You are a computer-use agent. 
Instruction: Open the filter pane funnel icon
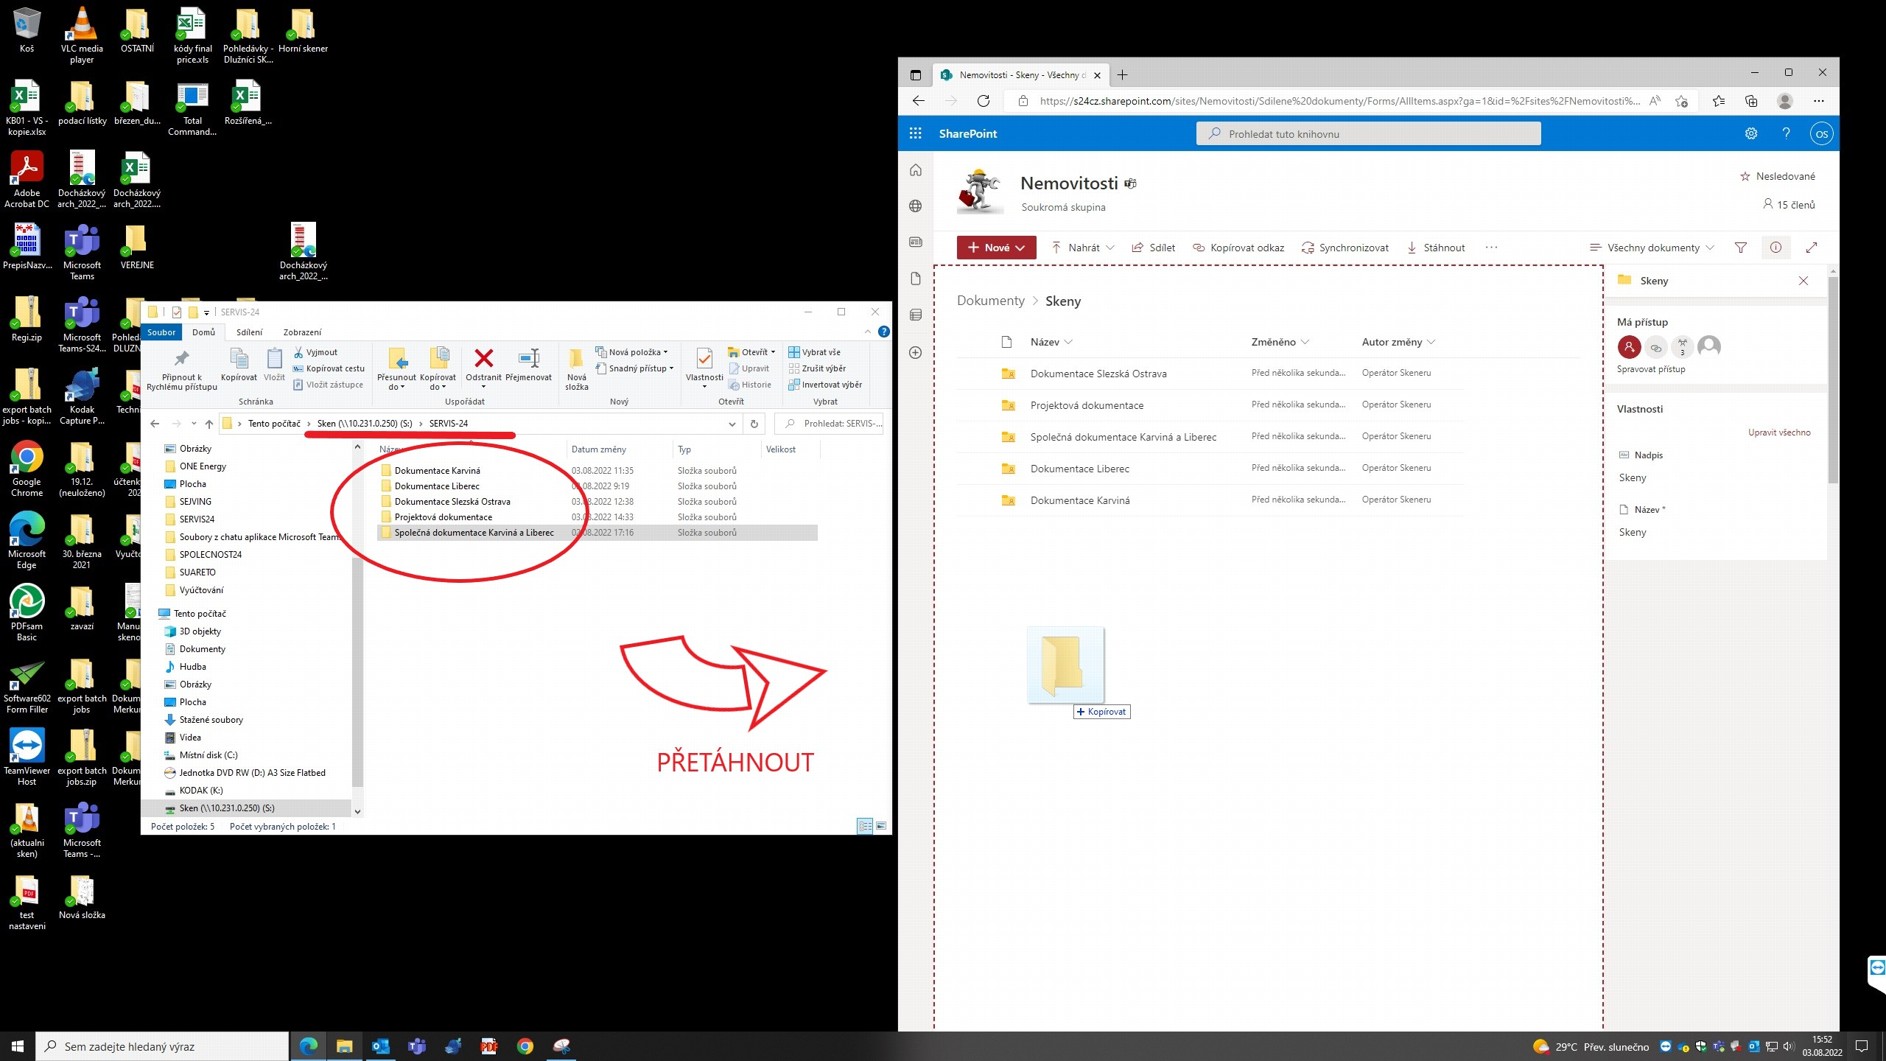pos(1740,247)
